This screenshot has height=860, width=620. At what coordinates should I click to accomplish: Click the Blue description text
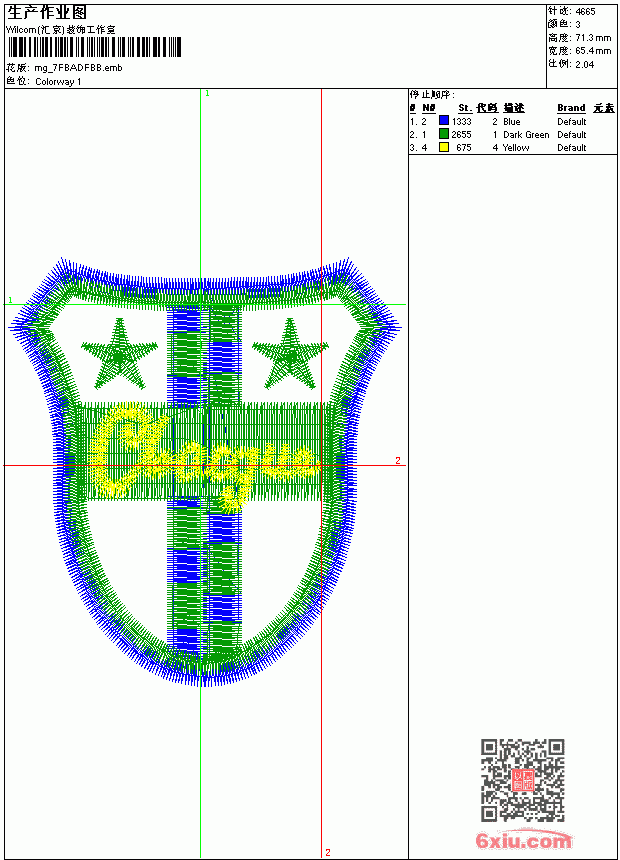point(512,121)
